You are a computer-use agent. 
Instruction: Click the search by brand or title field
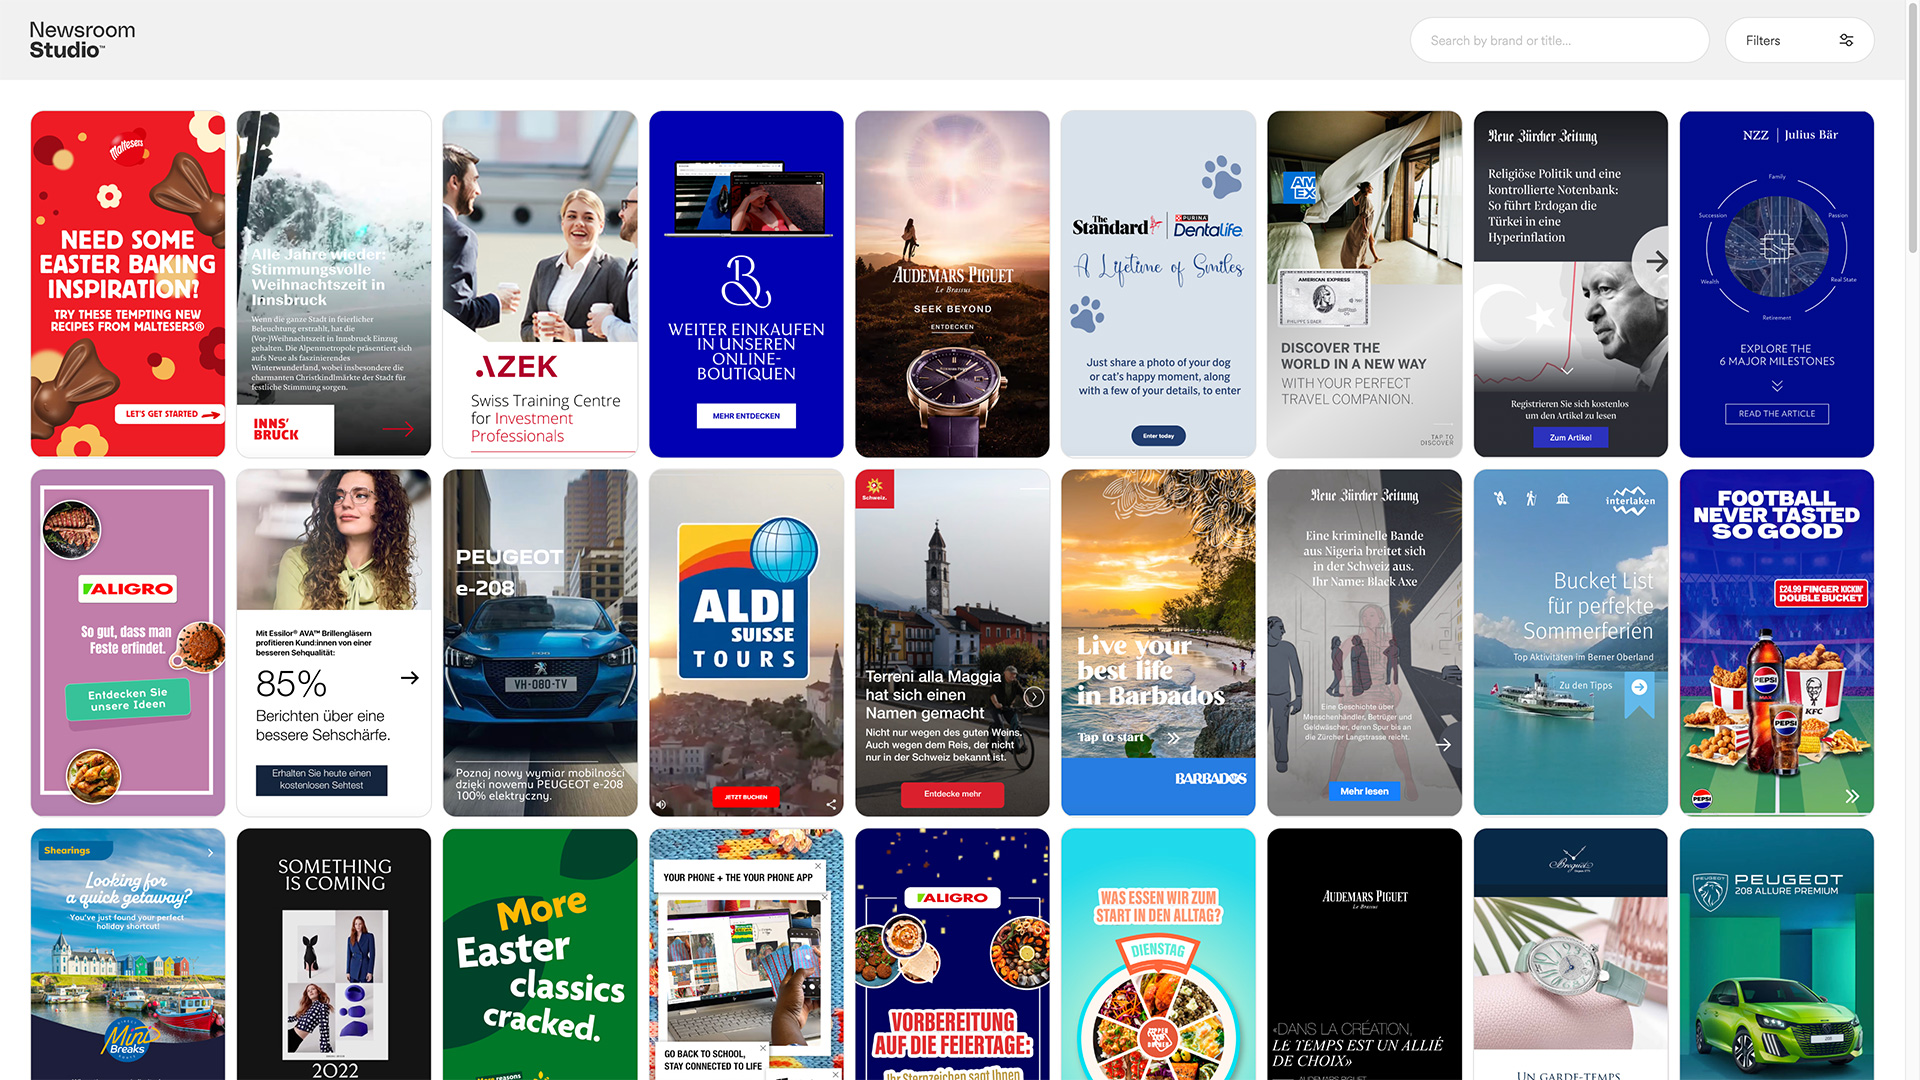tap(1558, 40)
